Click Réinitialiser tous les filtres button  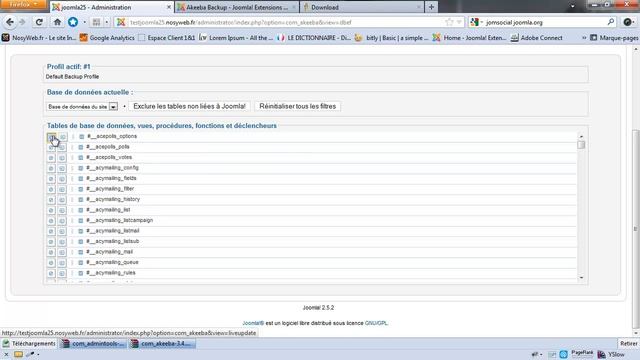coord(298,106)
